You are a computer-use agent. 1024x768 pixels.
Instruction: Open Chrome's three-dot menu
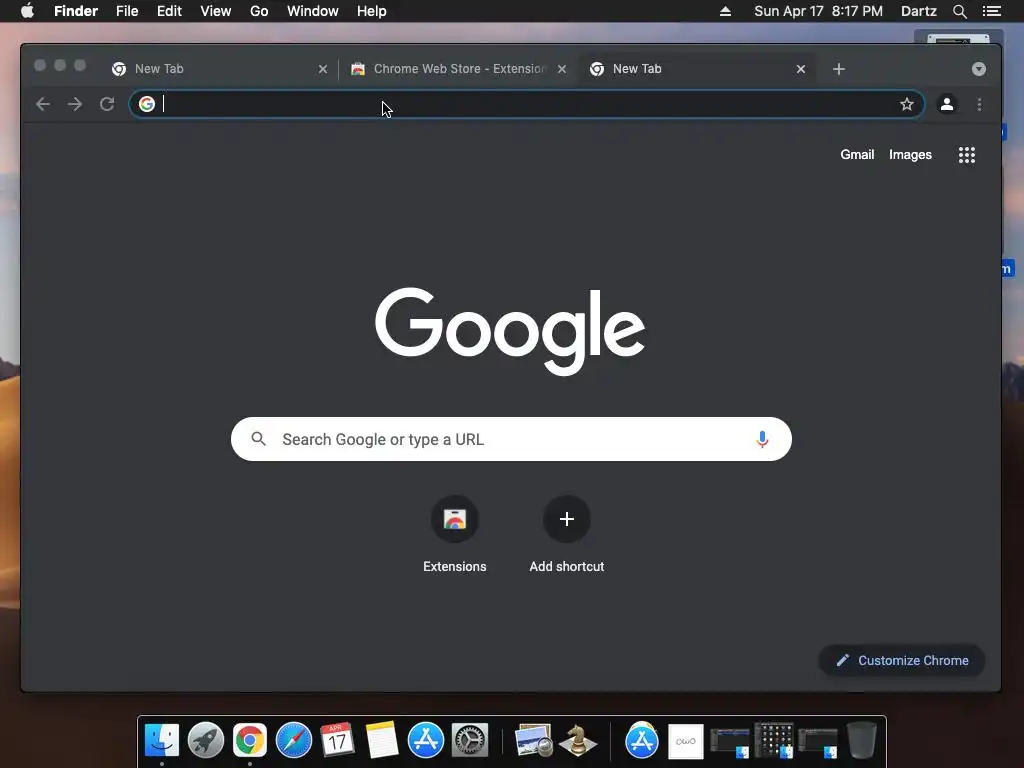pos(979,104)
